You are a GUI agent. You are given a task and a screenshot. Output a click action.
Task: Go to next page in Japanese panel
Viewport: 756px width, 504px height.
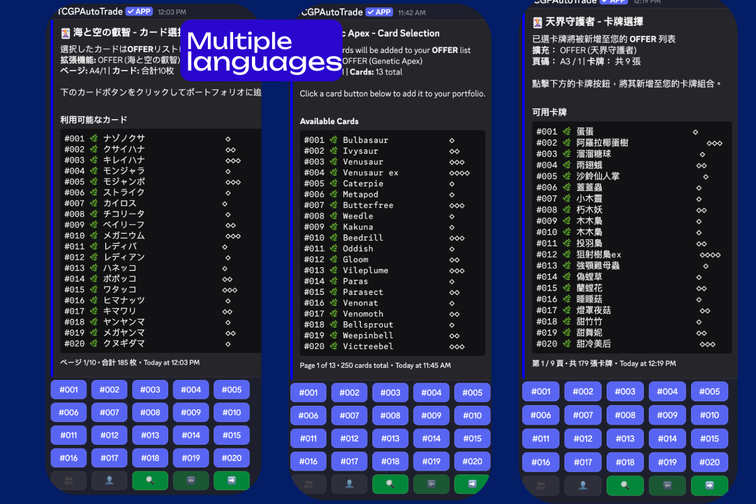click(x=231, y=481)
